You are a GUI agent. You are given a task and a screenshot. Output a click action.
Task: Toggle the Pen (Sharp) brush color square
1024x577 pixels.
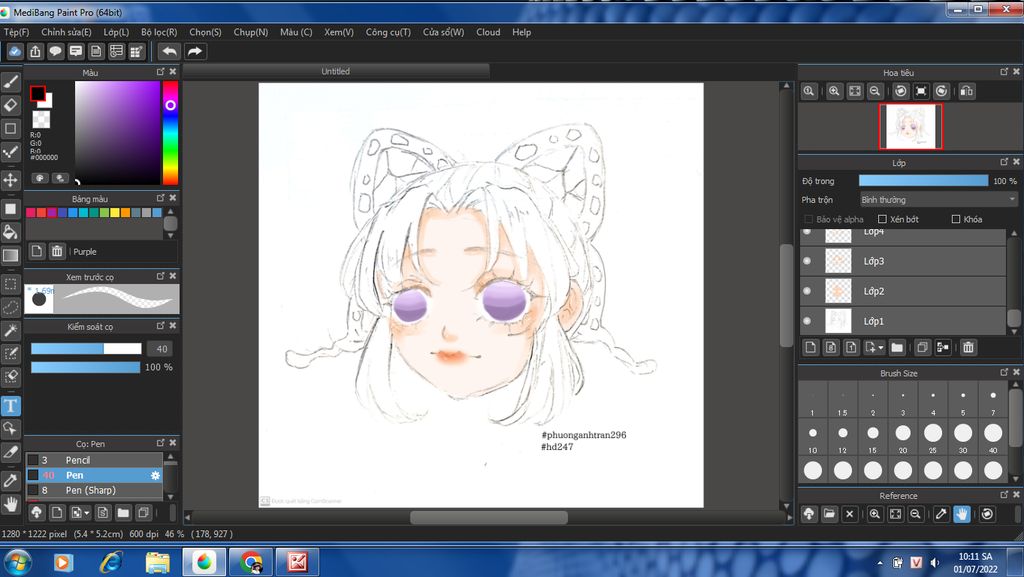coord(33,490)
